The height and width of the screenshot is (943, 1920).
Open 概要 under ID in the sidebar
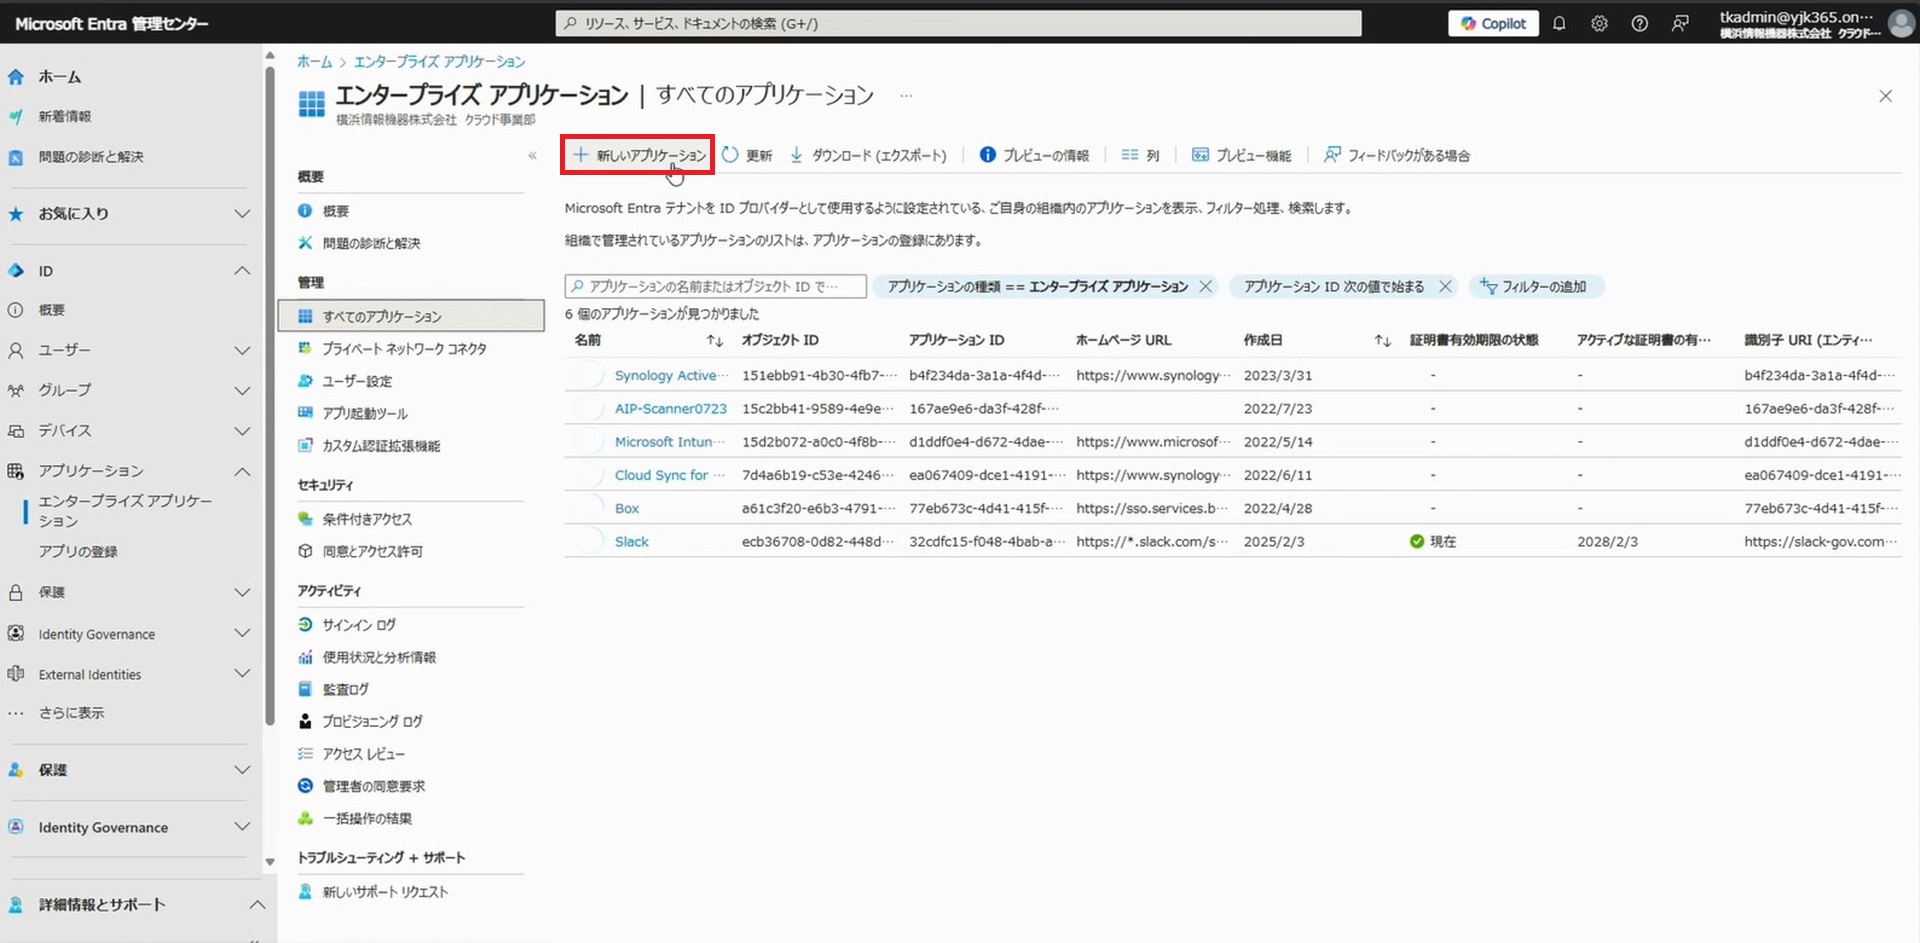(x=52, y=310)
